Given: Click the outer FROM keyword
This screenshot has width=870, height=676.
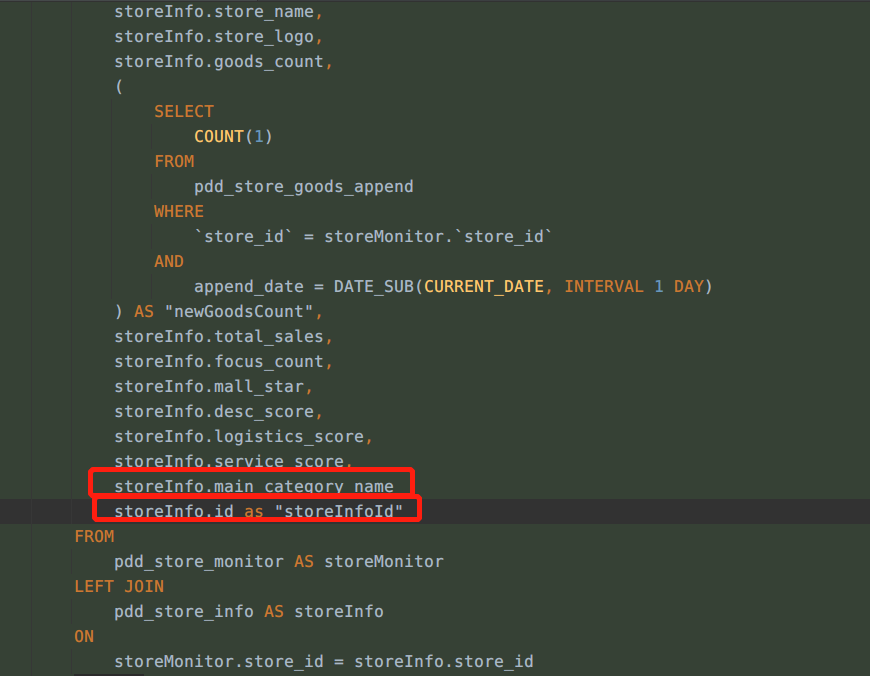Looking at the screenshot, I should point(94,536).
